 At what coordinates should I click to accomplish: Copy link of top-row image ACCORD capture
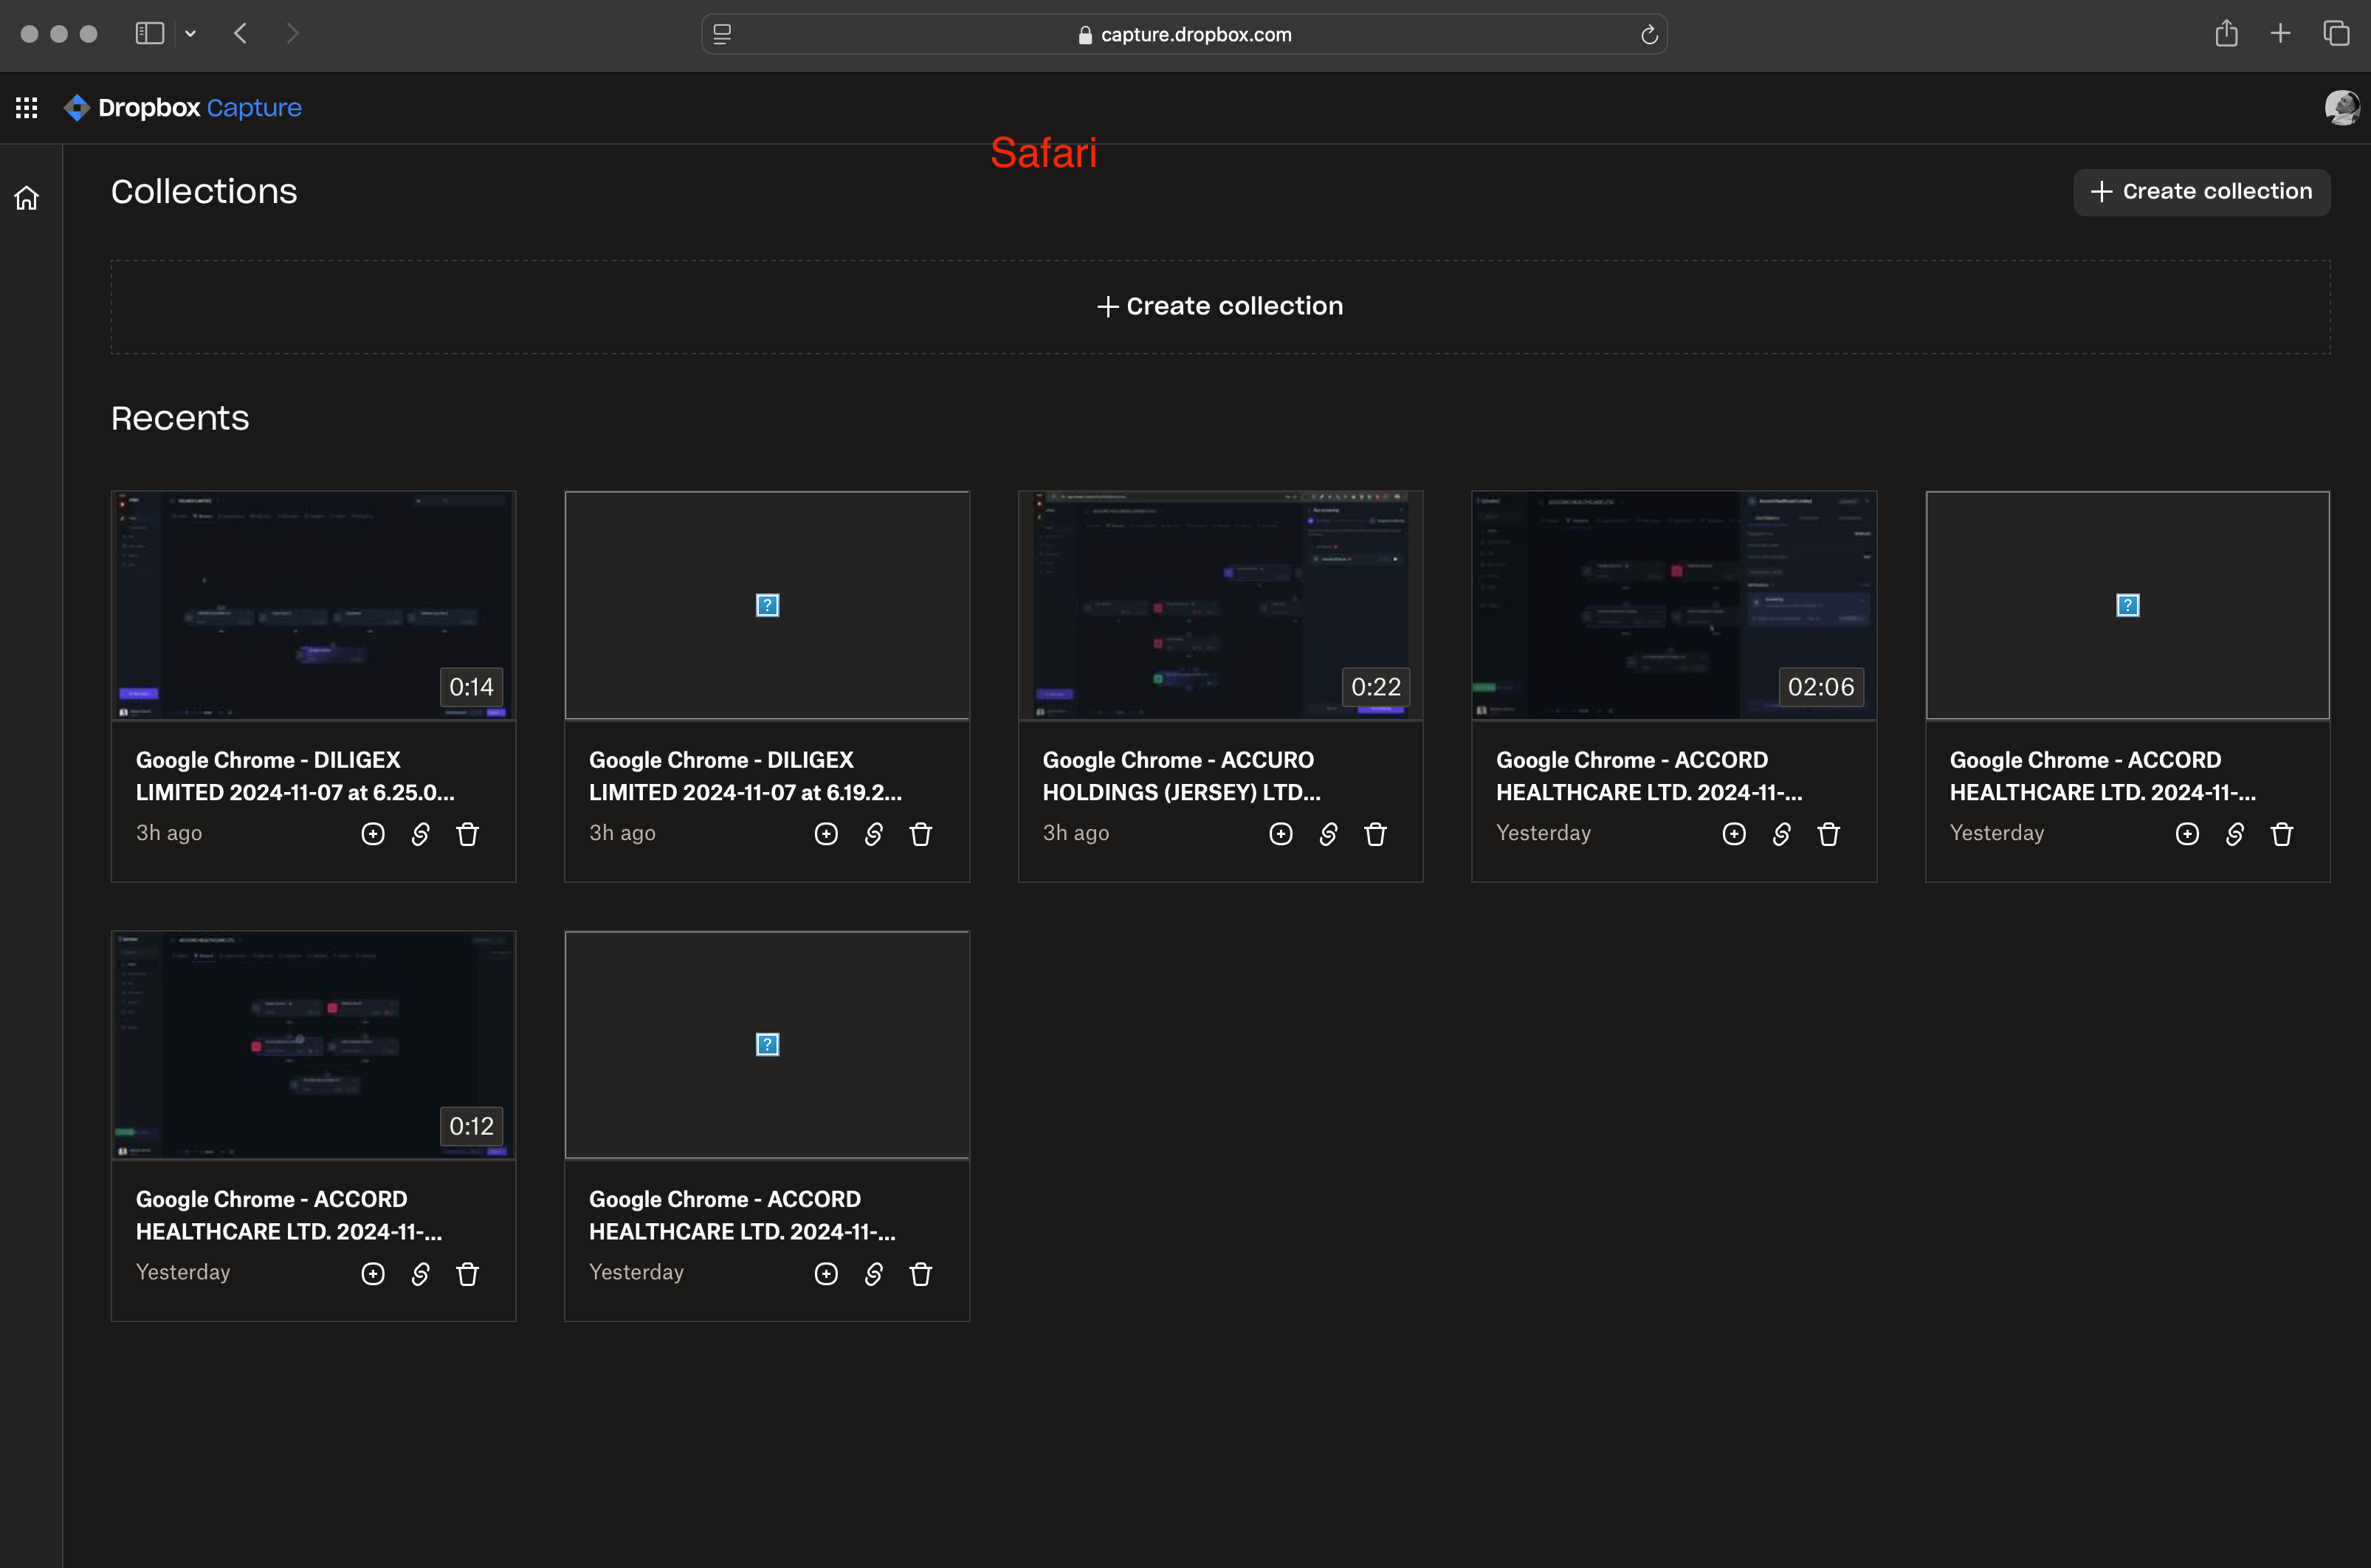[2235, 834]
